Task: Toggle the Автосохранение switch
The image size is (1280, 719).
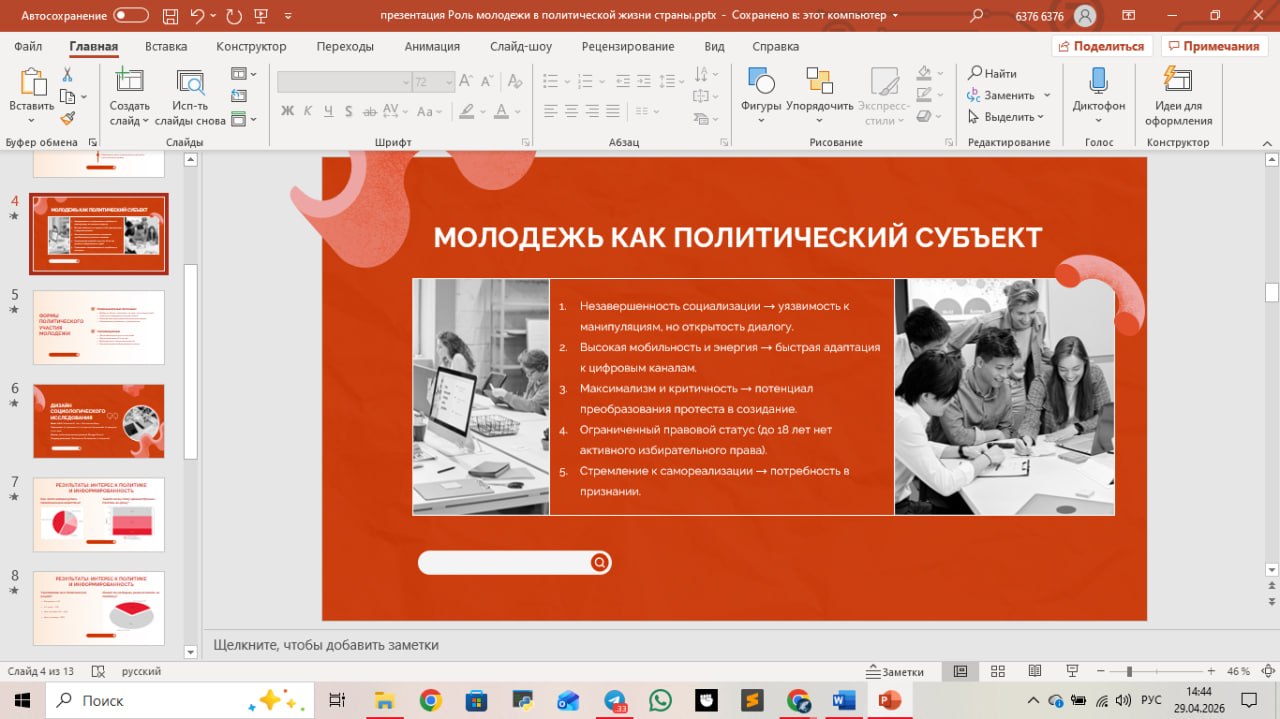Action: pos(132,15)
